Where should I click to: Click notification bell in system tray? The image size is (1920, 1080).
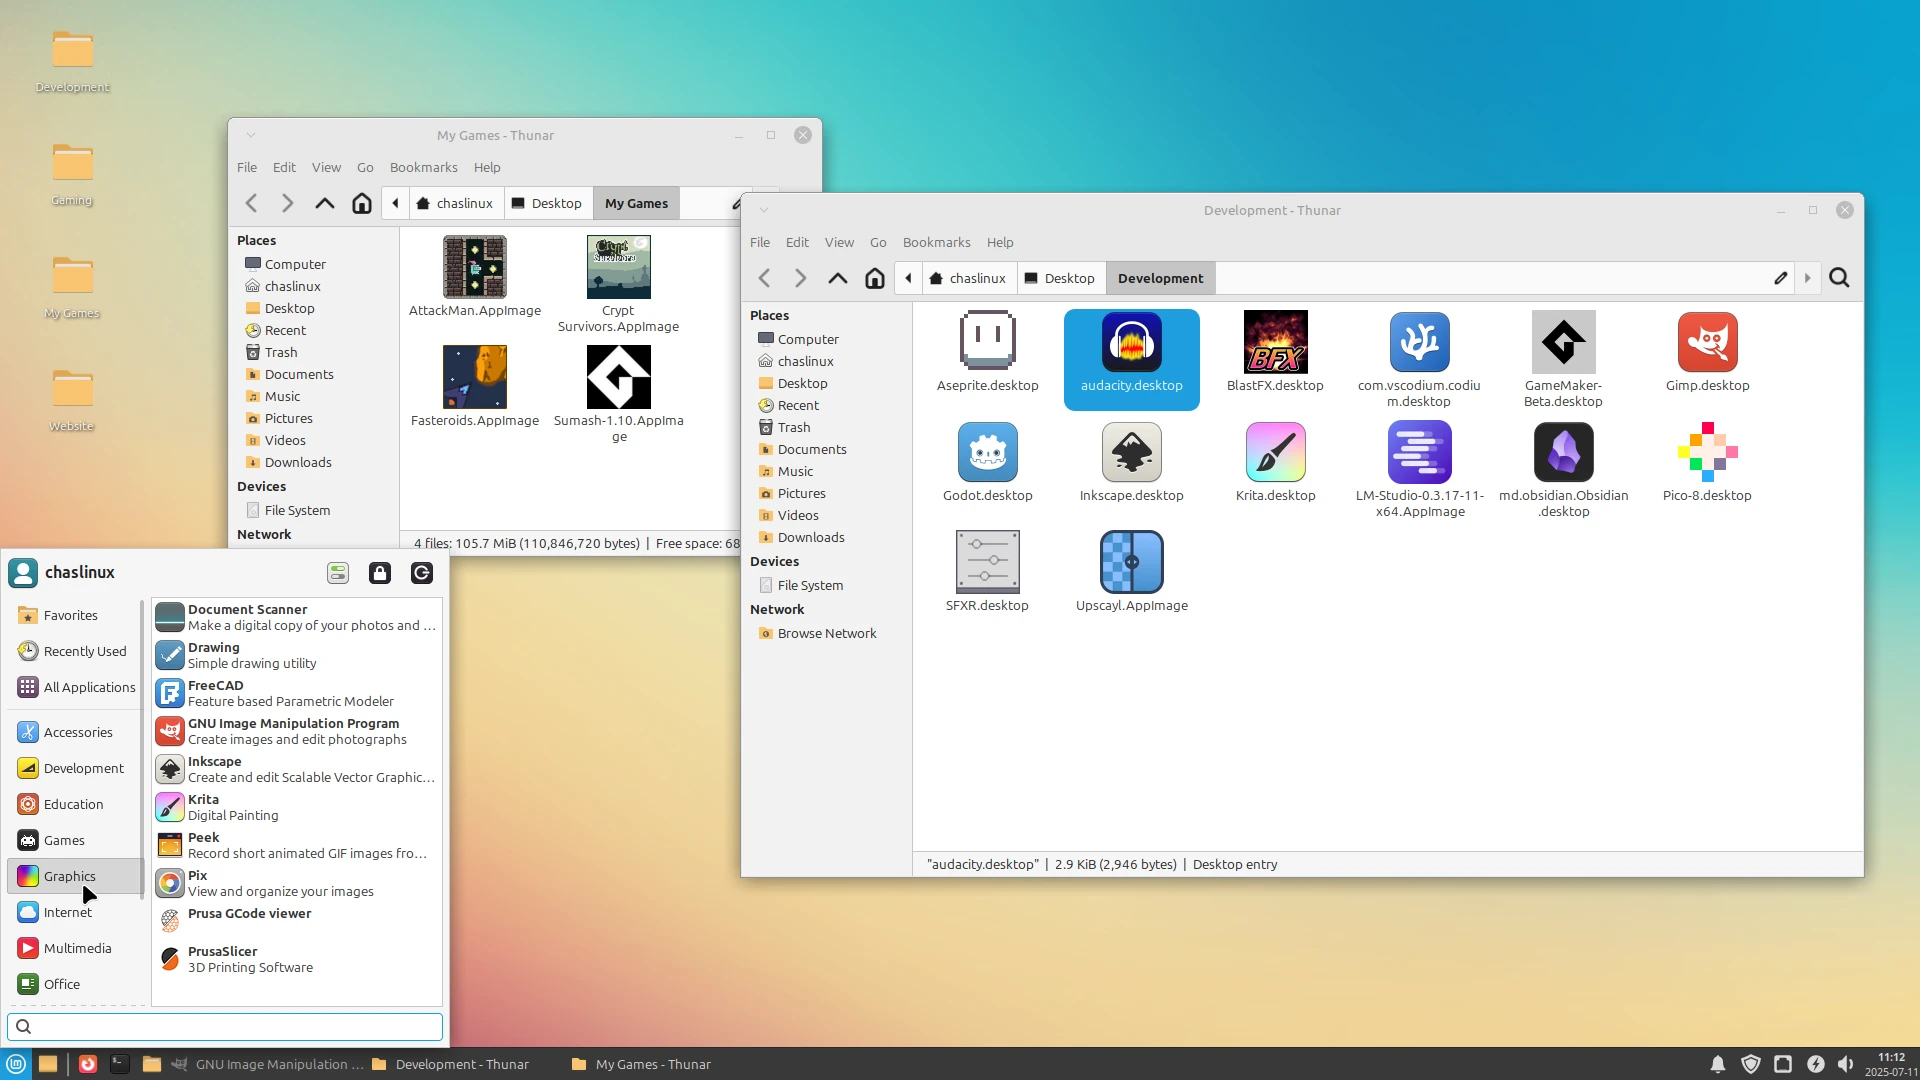point(1718,1064)
